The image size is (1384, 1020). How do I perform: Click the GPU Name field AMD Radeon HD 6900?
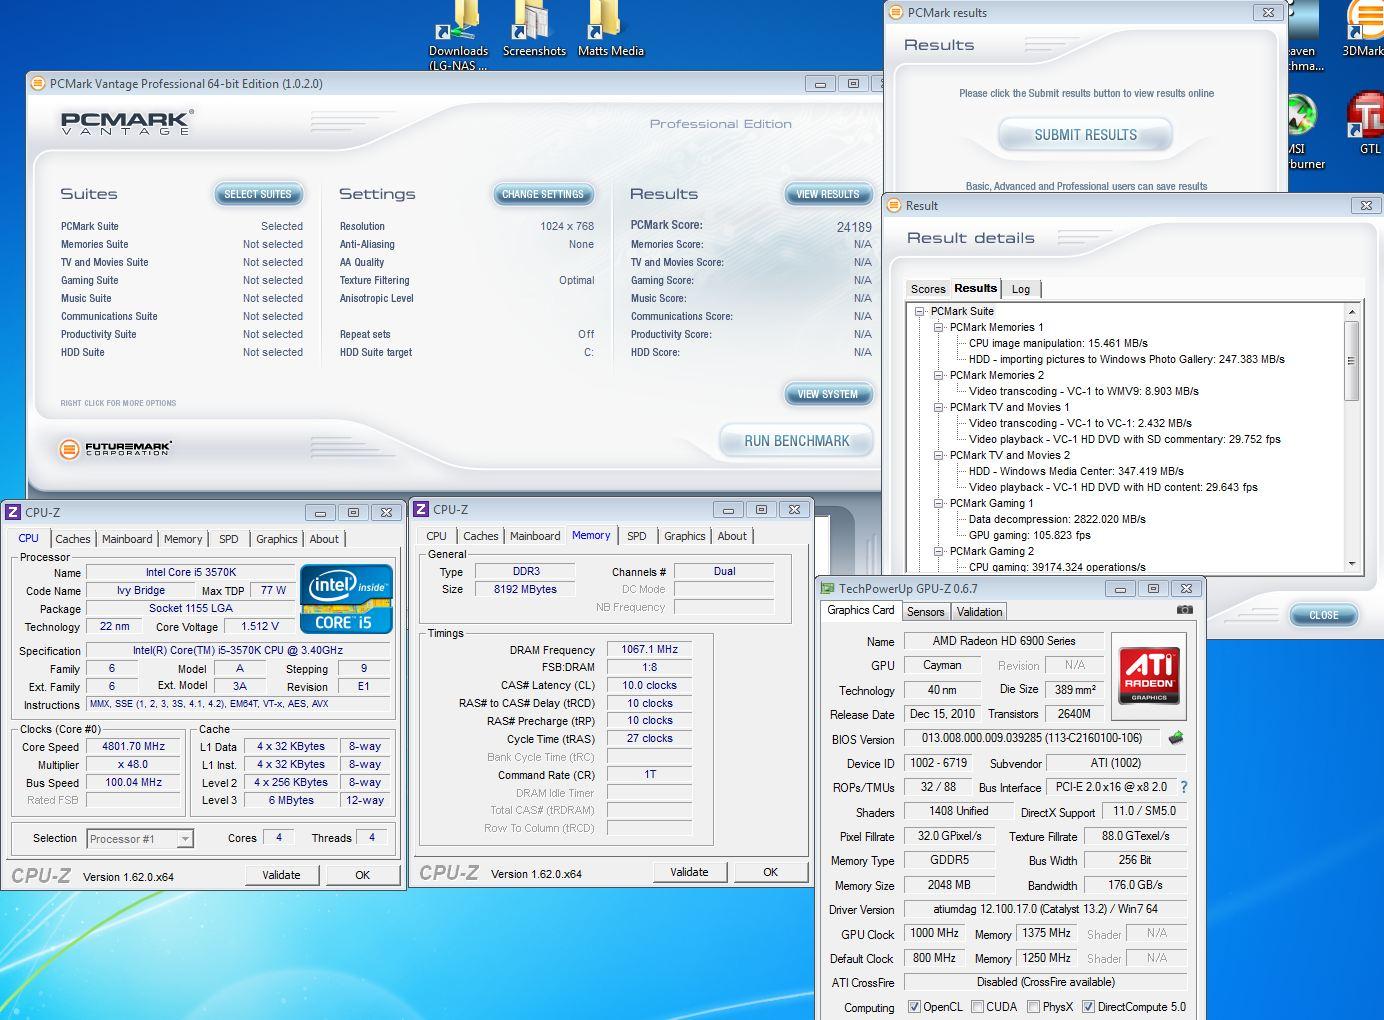(1004, 641)
